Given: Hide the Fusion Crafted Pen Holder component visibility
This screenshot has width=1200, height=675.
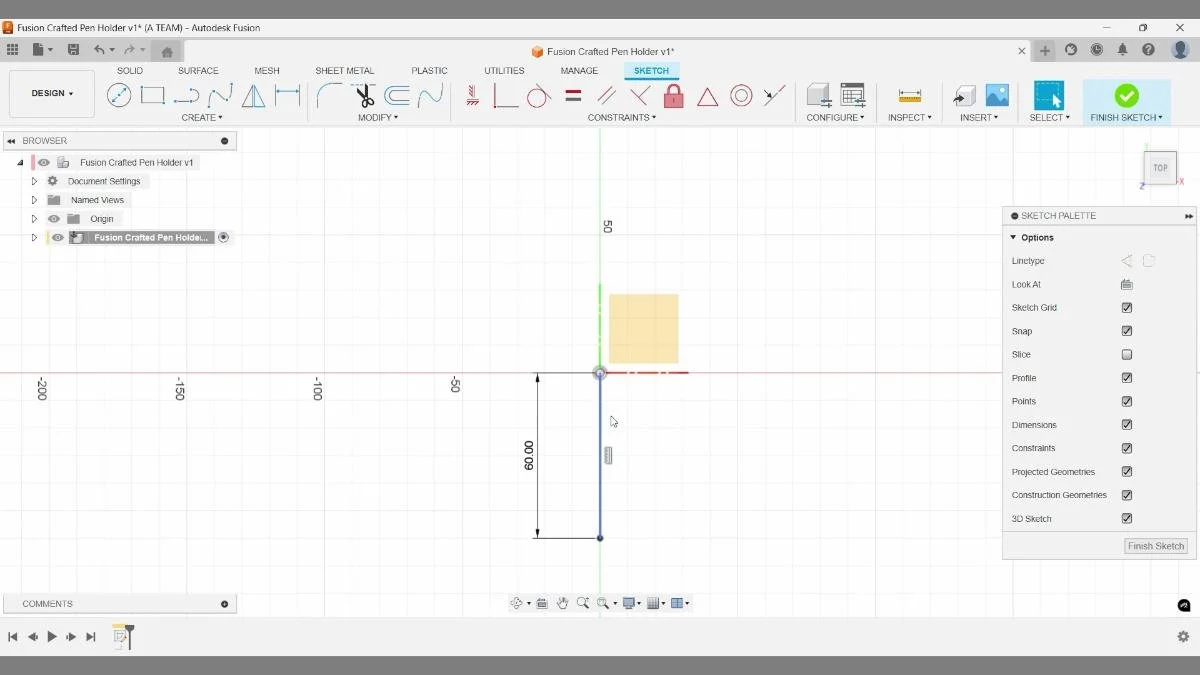Looking at the screenshot, I should (x=57, y=237).
